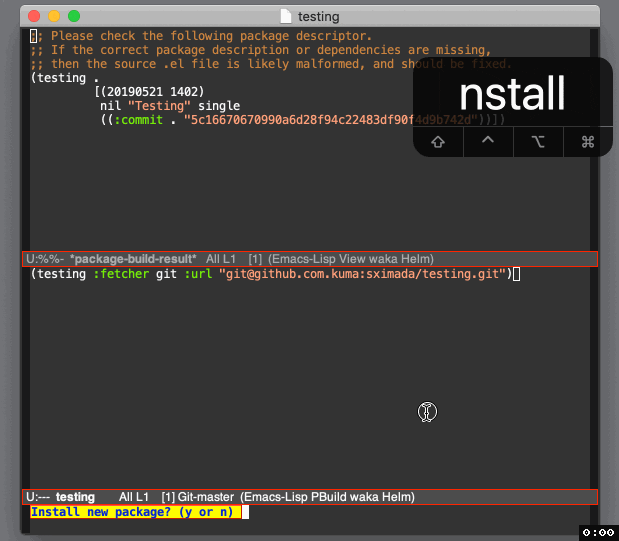Image resolution: width=619 pixels, height=541 pixels.
Task: Click the version number 20190521 1402
Action: (152, 92)
